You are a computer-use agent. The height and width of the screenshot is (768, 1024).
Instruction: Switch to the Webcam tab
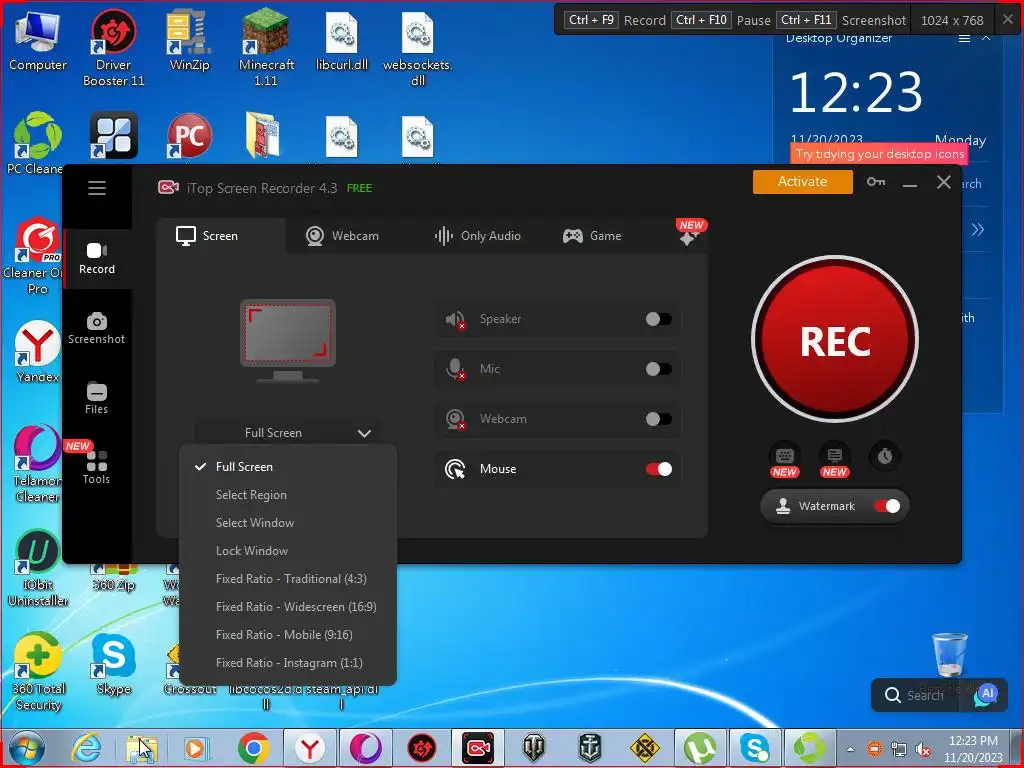point(342,236)
